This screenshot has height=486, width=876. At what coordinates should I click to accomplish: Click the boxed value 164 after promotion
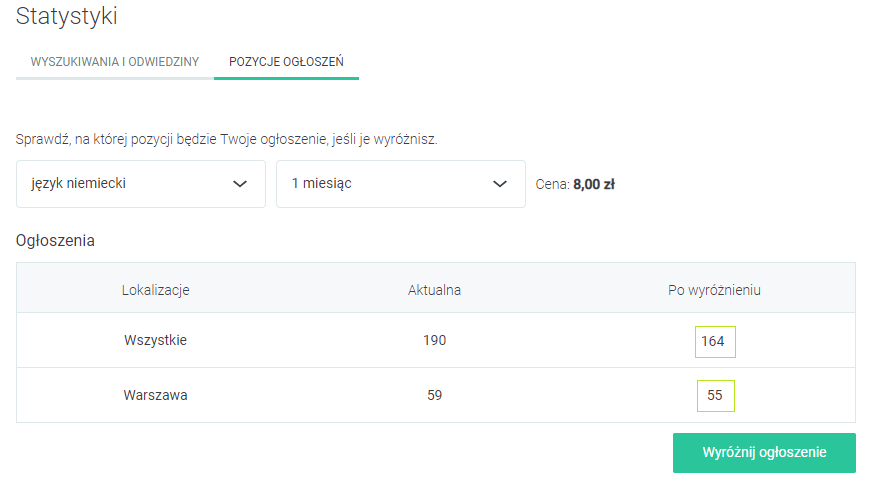click(714, 341)
